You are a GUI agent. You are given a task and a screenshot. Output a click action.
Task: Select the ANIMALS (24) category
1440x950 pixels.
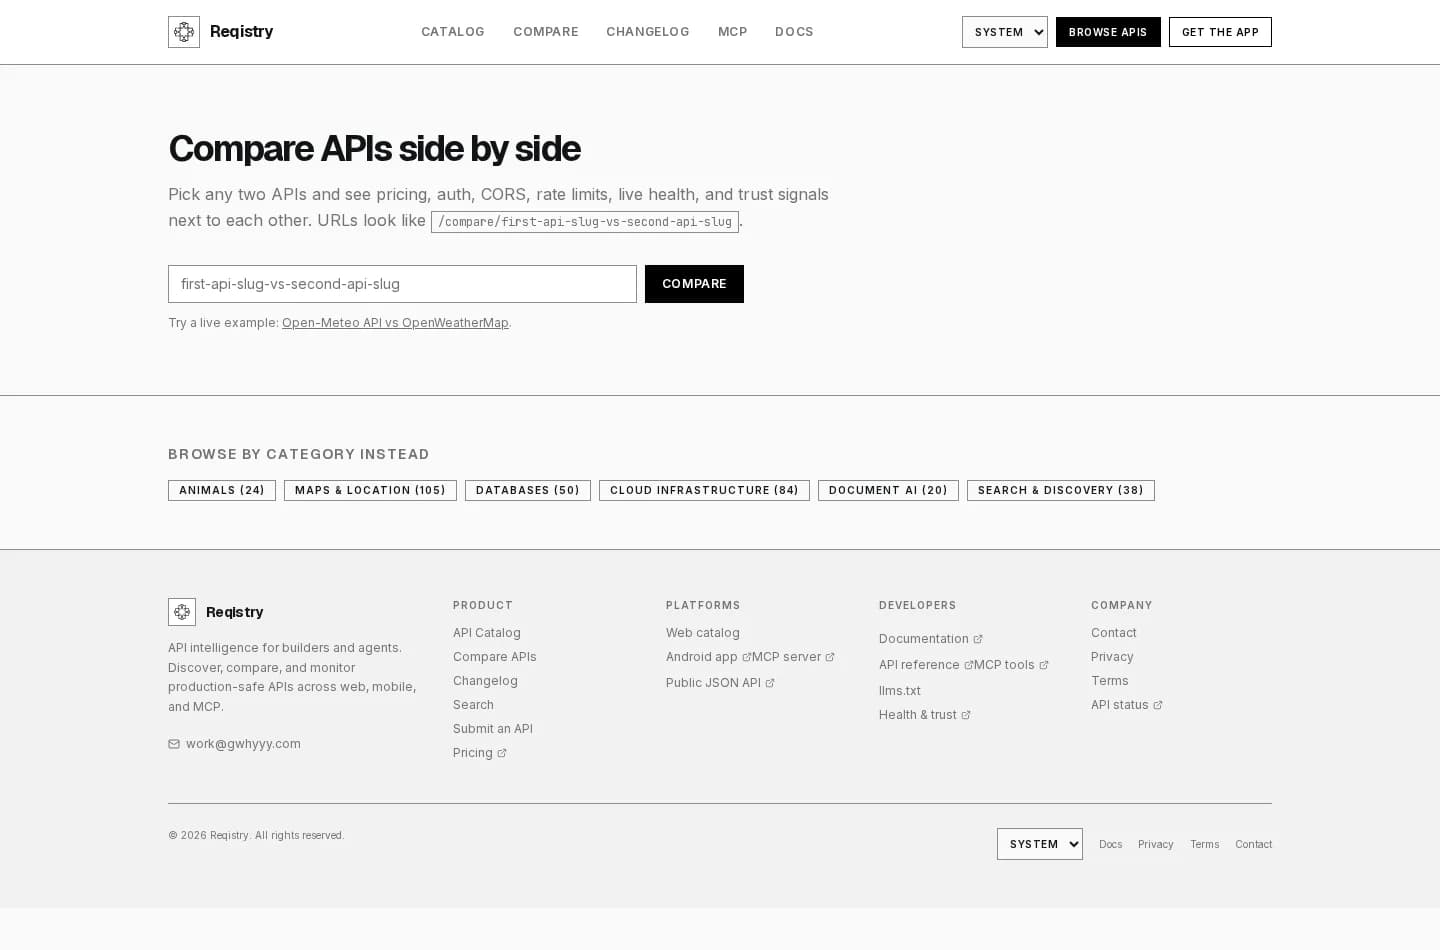tap(222, 491)
